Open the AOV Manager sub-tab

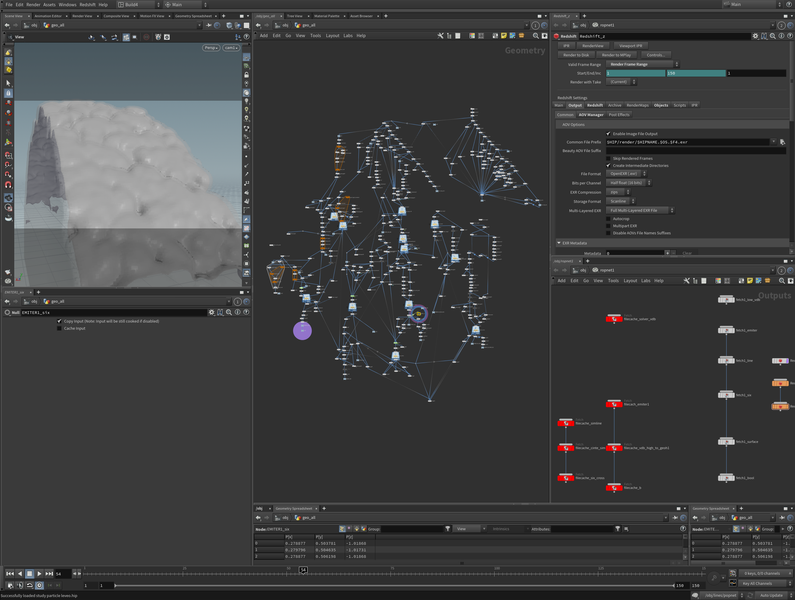coord(591,115)
